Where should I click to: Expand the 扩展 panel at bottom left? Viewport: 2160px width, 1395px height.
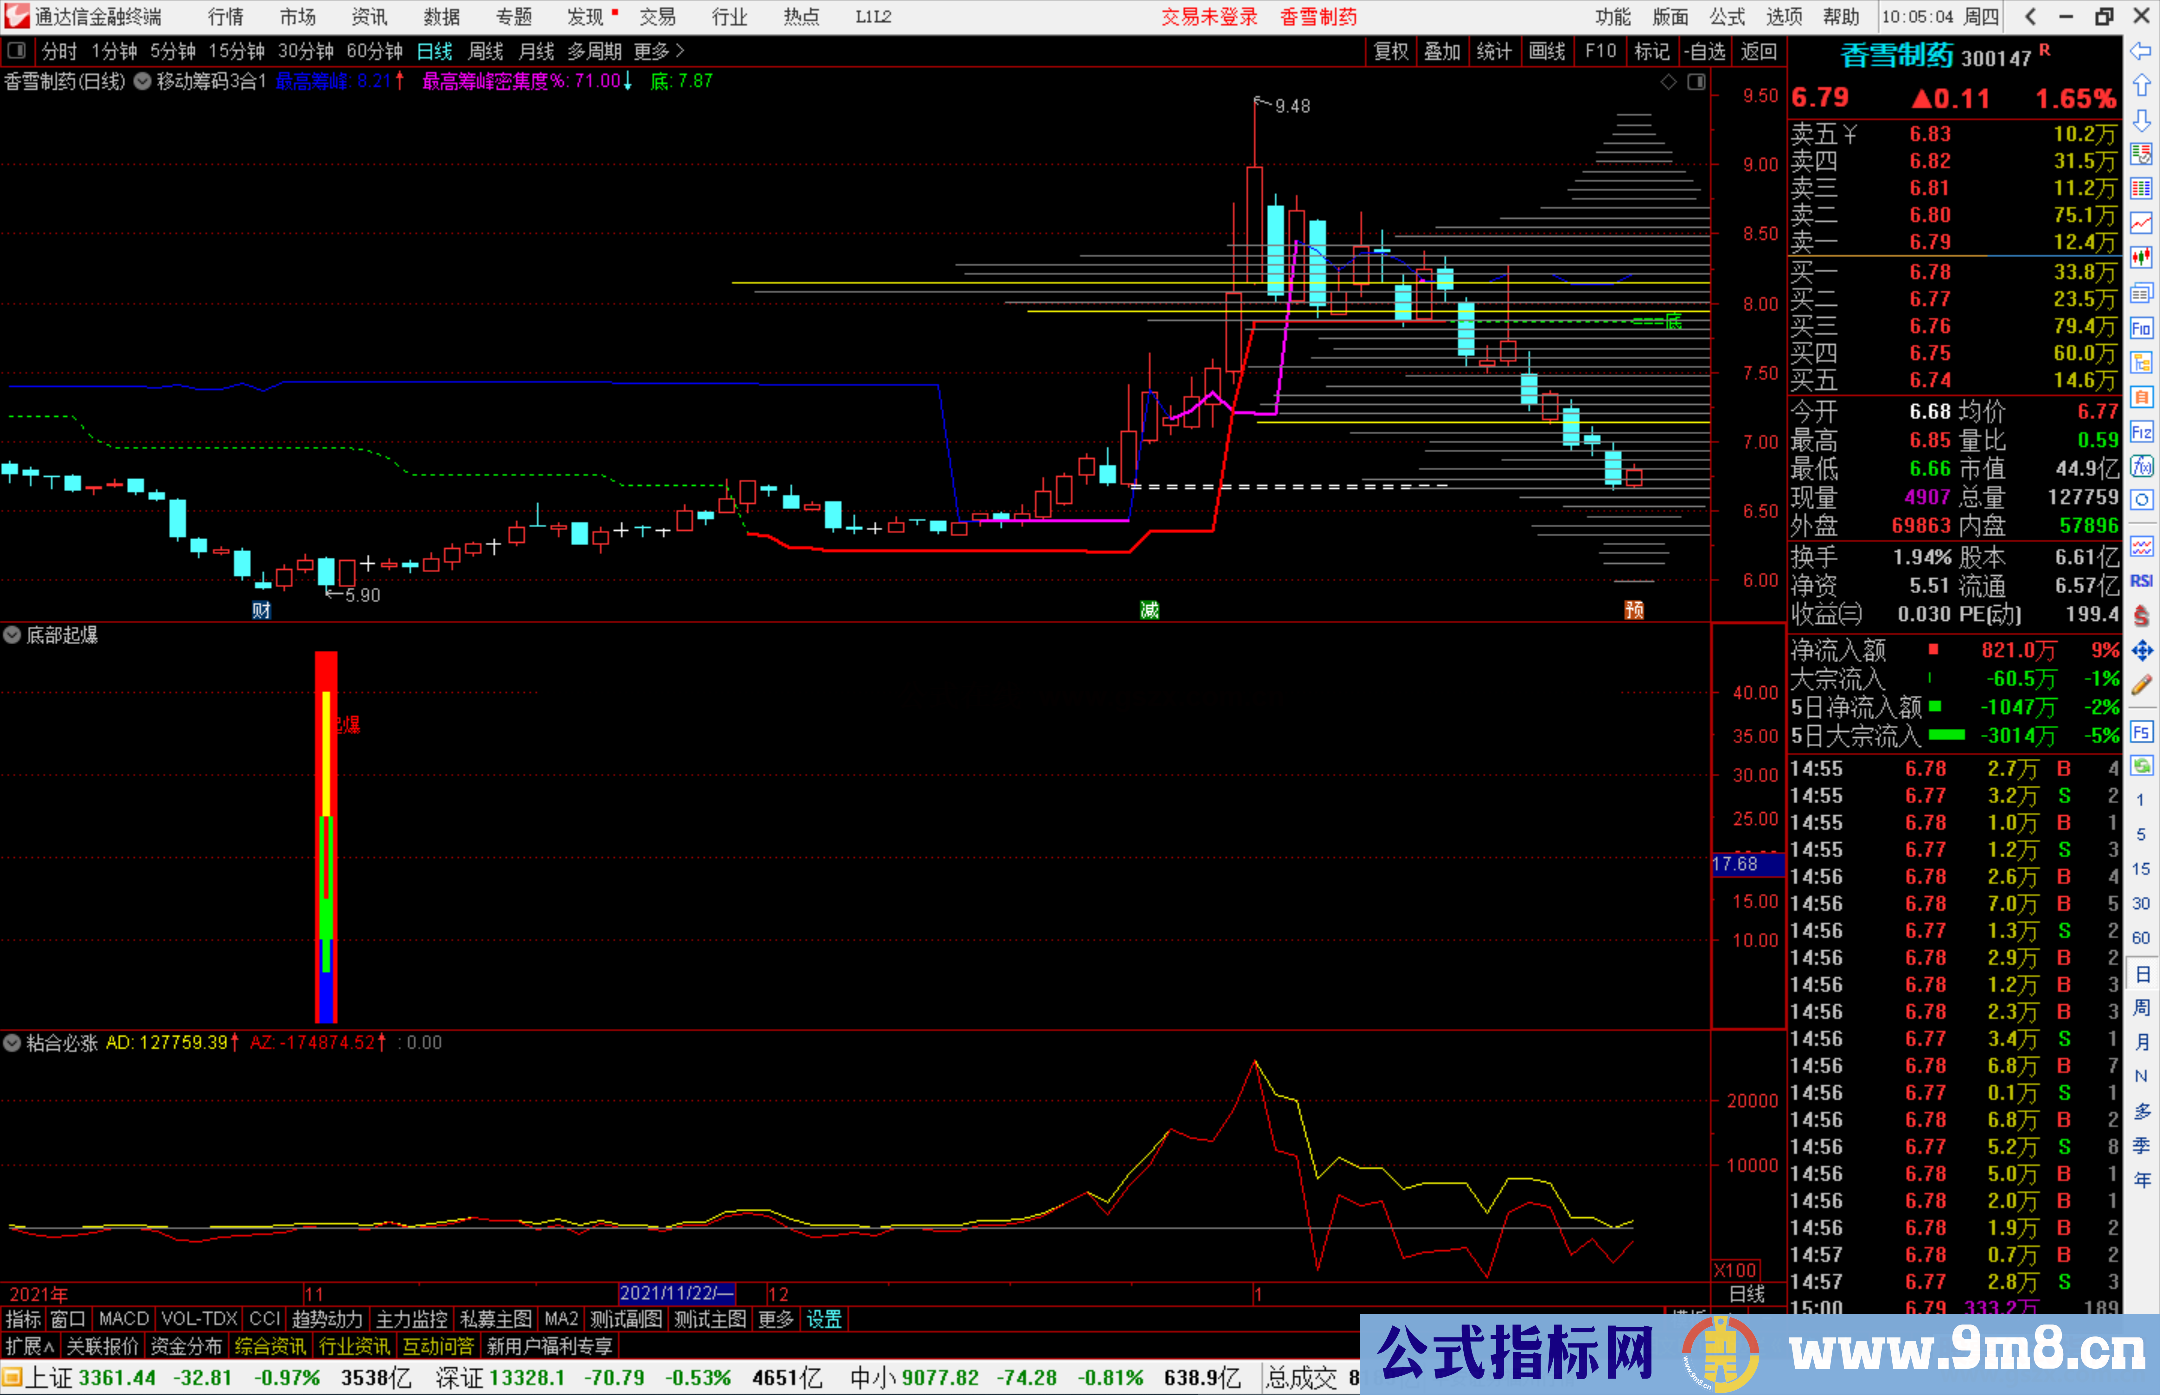29,1346
